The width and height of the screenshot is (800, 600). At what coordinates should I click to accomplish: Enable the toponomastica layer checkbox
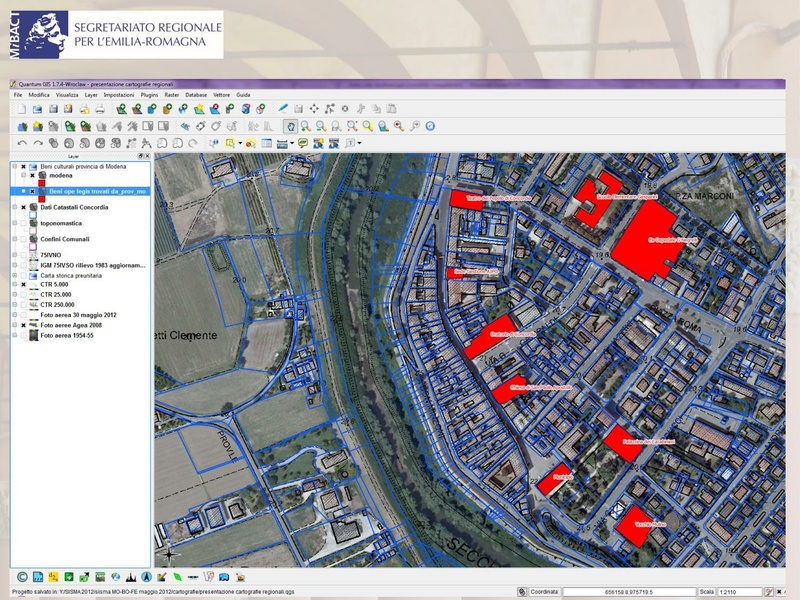click(23, 224)
